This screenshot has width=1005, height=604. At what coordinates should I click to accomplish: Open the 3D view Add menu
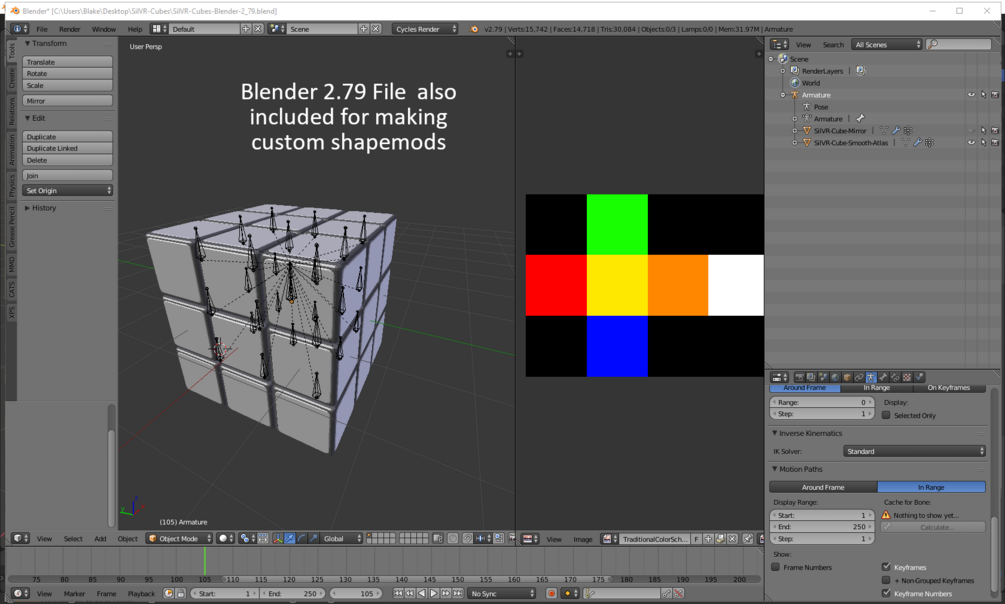point(100,539)
